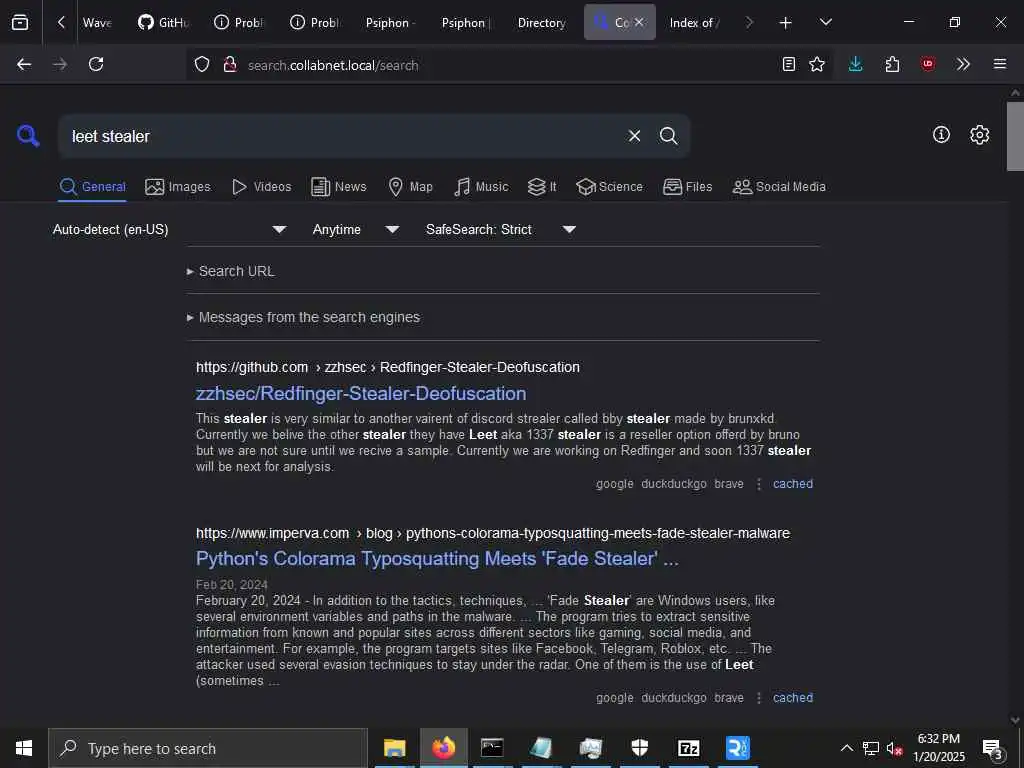Image resolution: width=1024 pixels, height=768 pixels.
Task: Open the About info icon
Action: [x=941, y=135]
